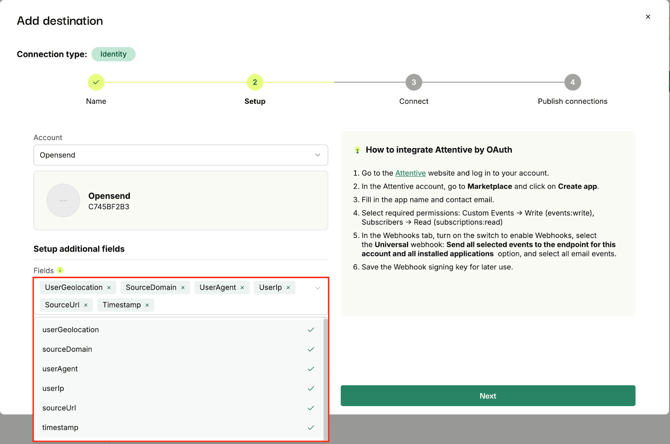Remove the UserAgent tag
670x444 pixels.
tap(242, 288)
